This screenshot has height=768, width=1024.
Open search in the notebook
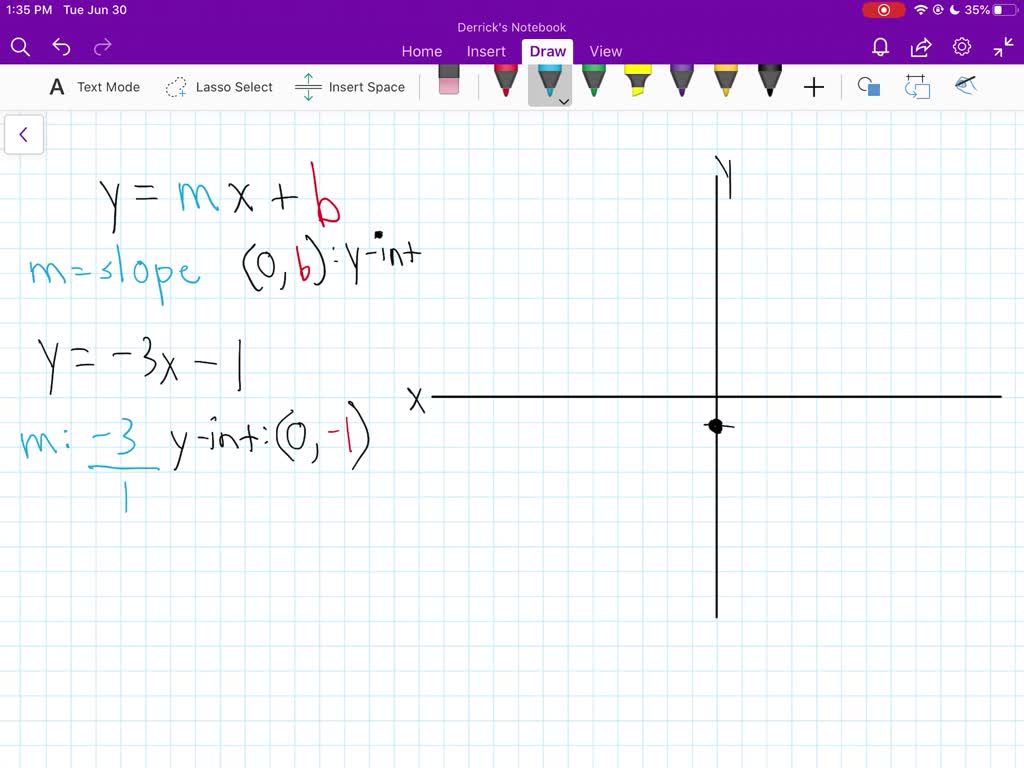(20, 46)
